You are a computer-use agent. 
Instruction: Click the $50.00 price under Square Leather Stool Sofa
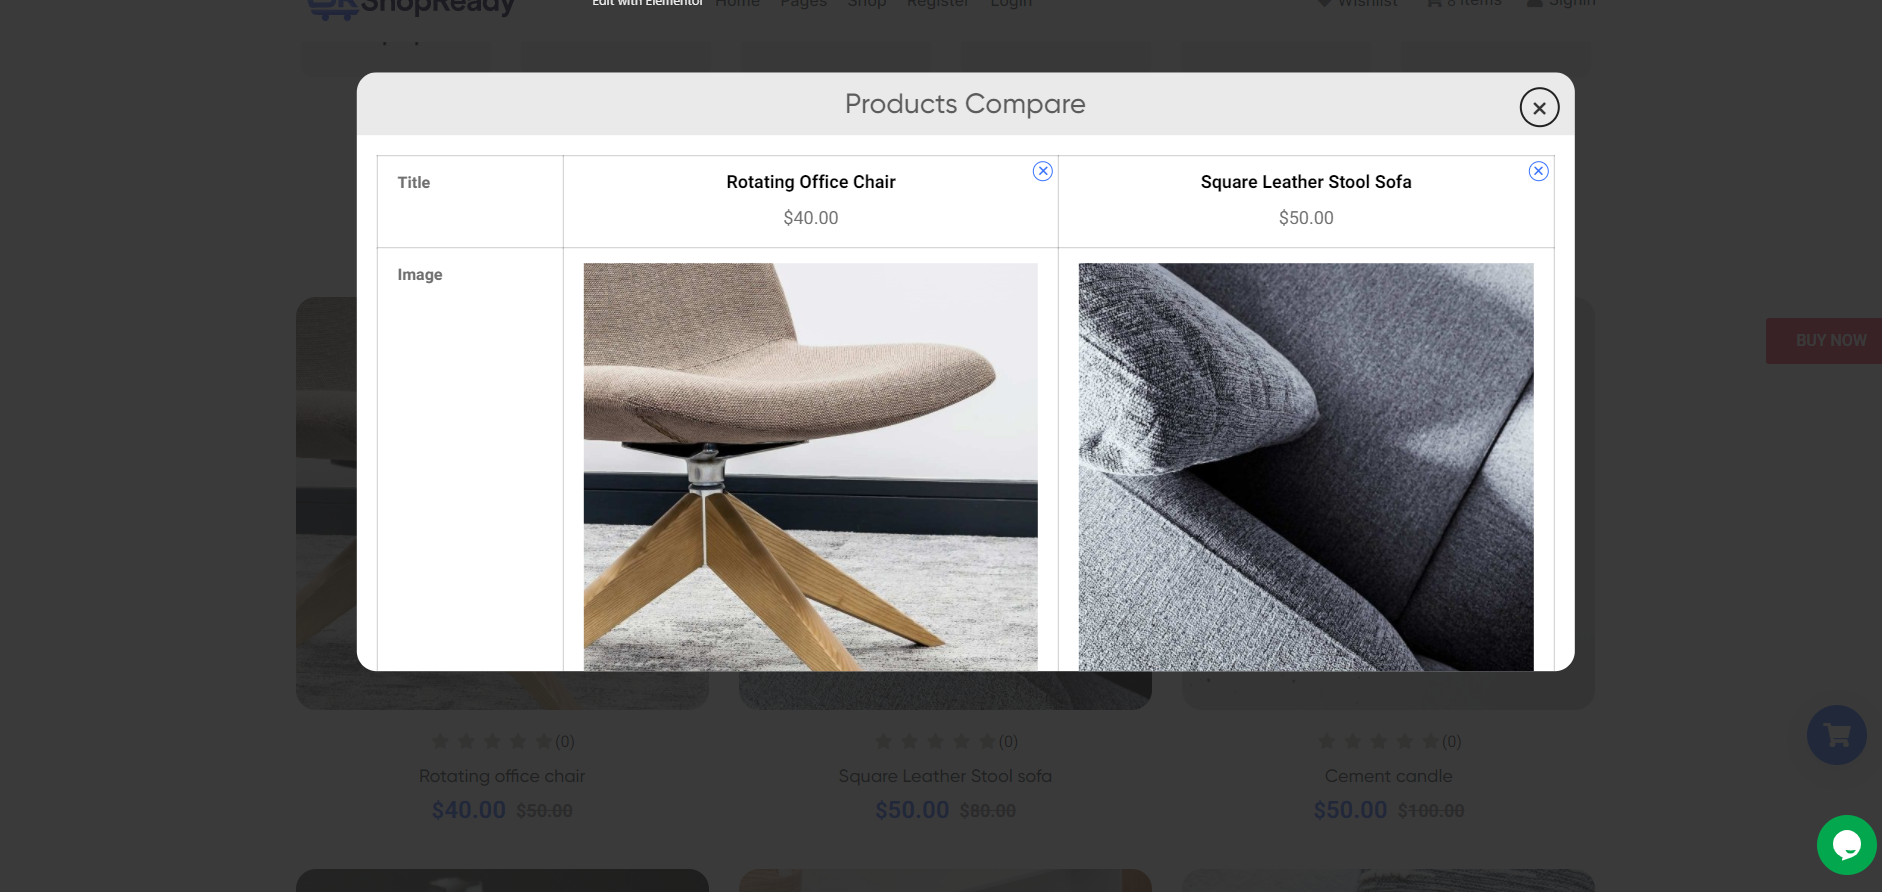coord(1305,218)
